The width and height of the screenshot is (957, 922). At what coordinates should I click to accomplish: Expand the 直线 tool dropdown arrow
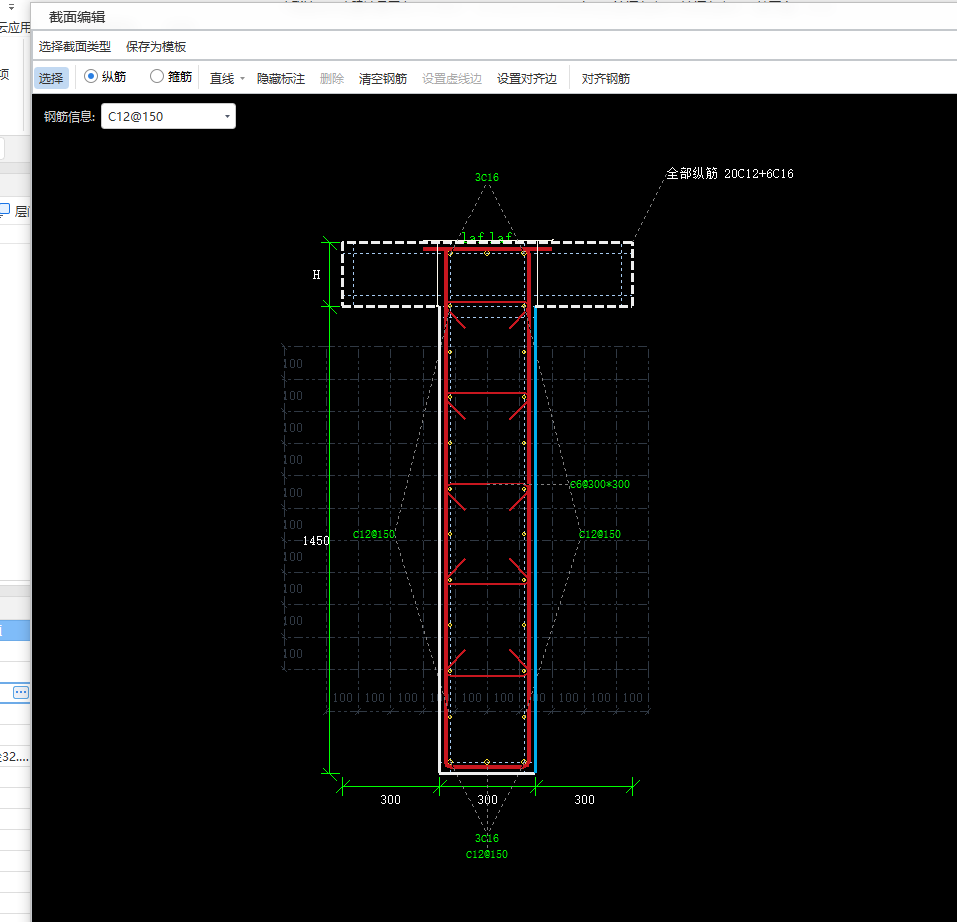tap(242, 79)
